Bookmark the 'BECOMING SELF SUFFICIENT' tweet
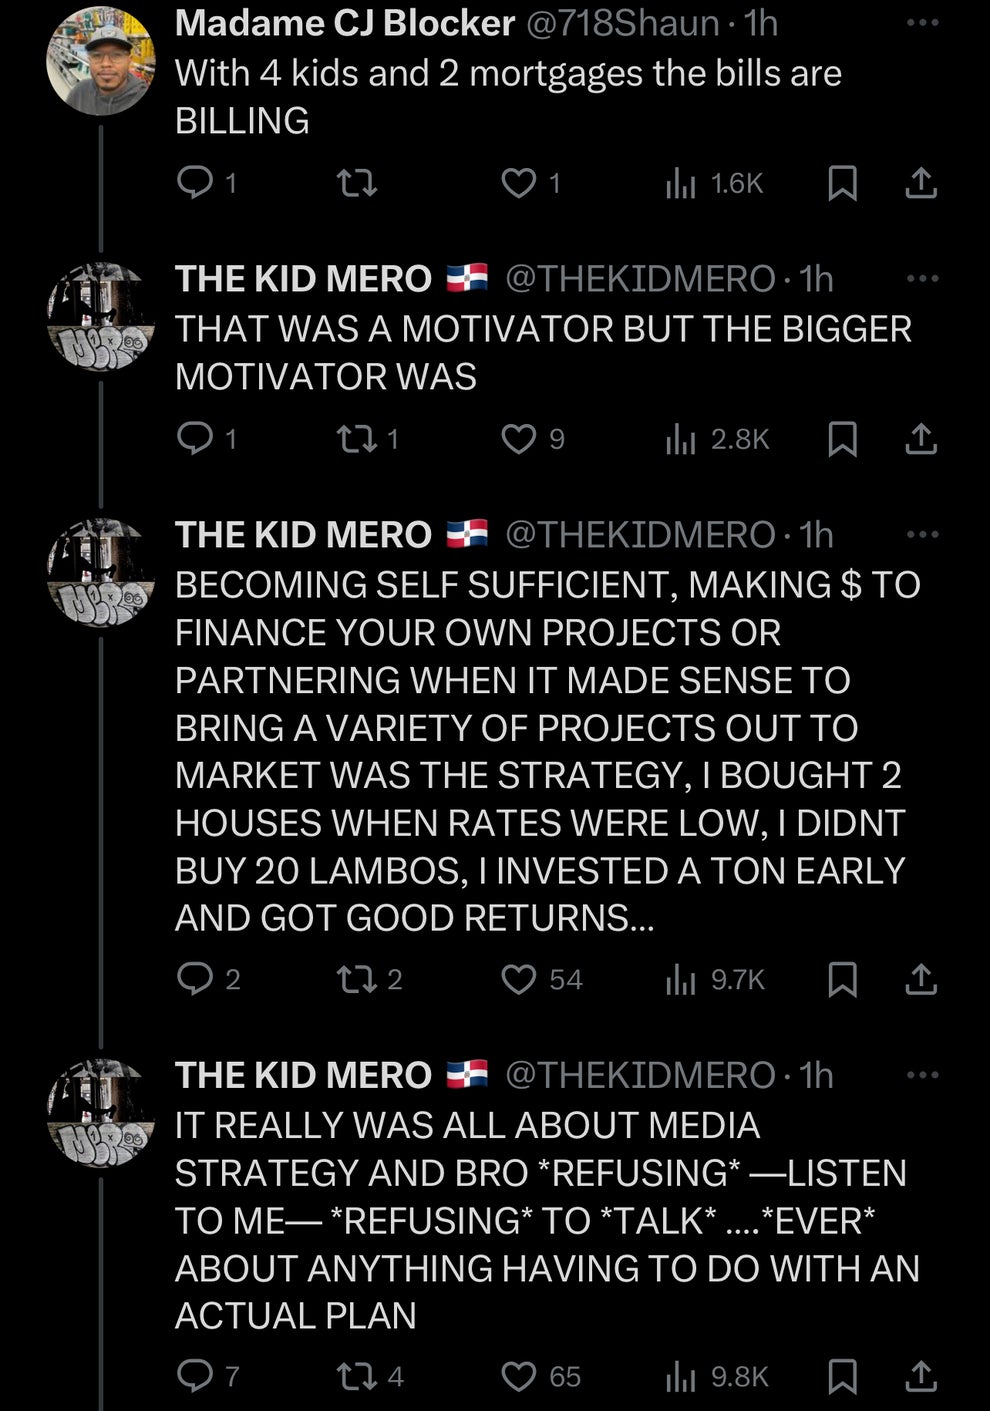Image resolution: width=990 pixels, height=1411 pixels. (843, 981)
